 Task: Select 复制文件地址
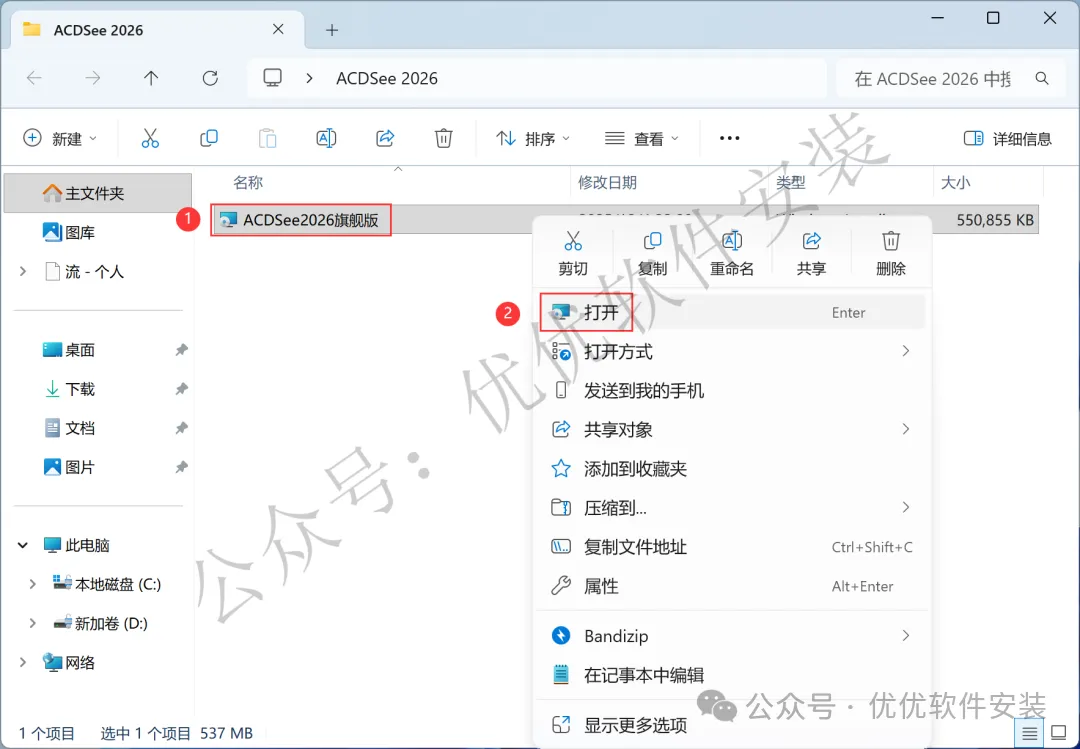tap(731, 547)
